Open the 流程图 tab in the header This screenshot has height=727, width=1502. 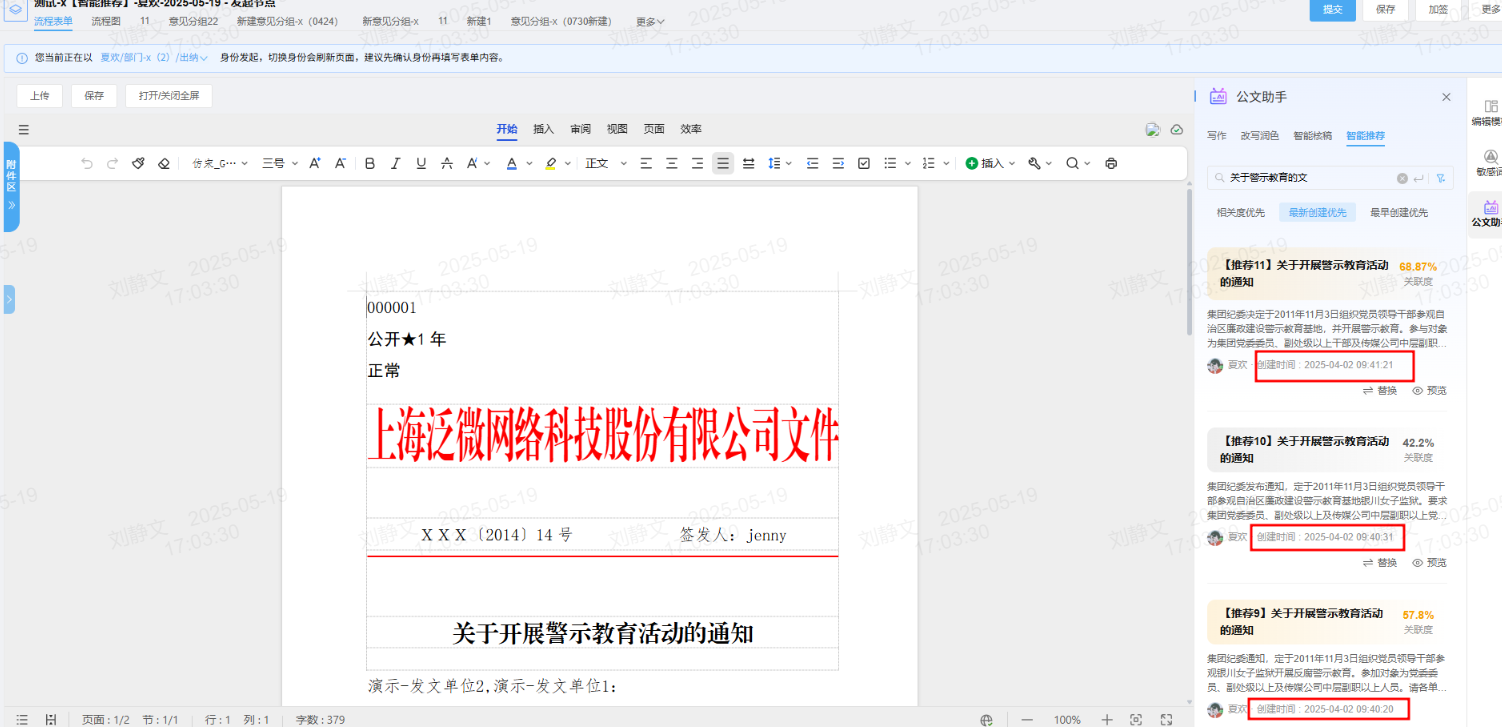click(105, 21)
